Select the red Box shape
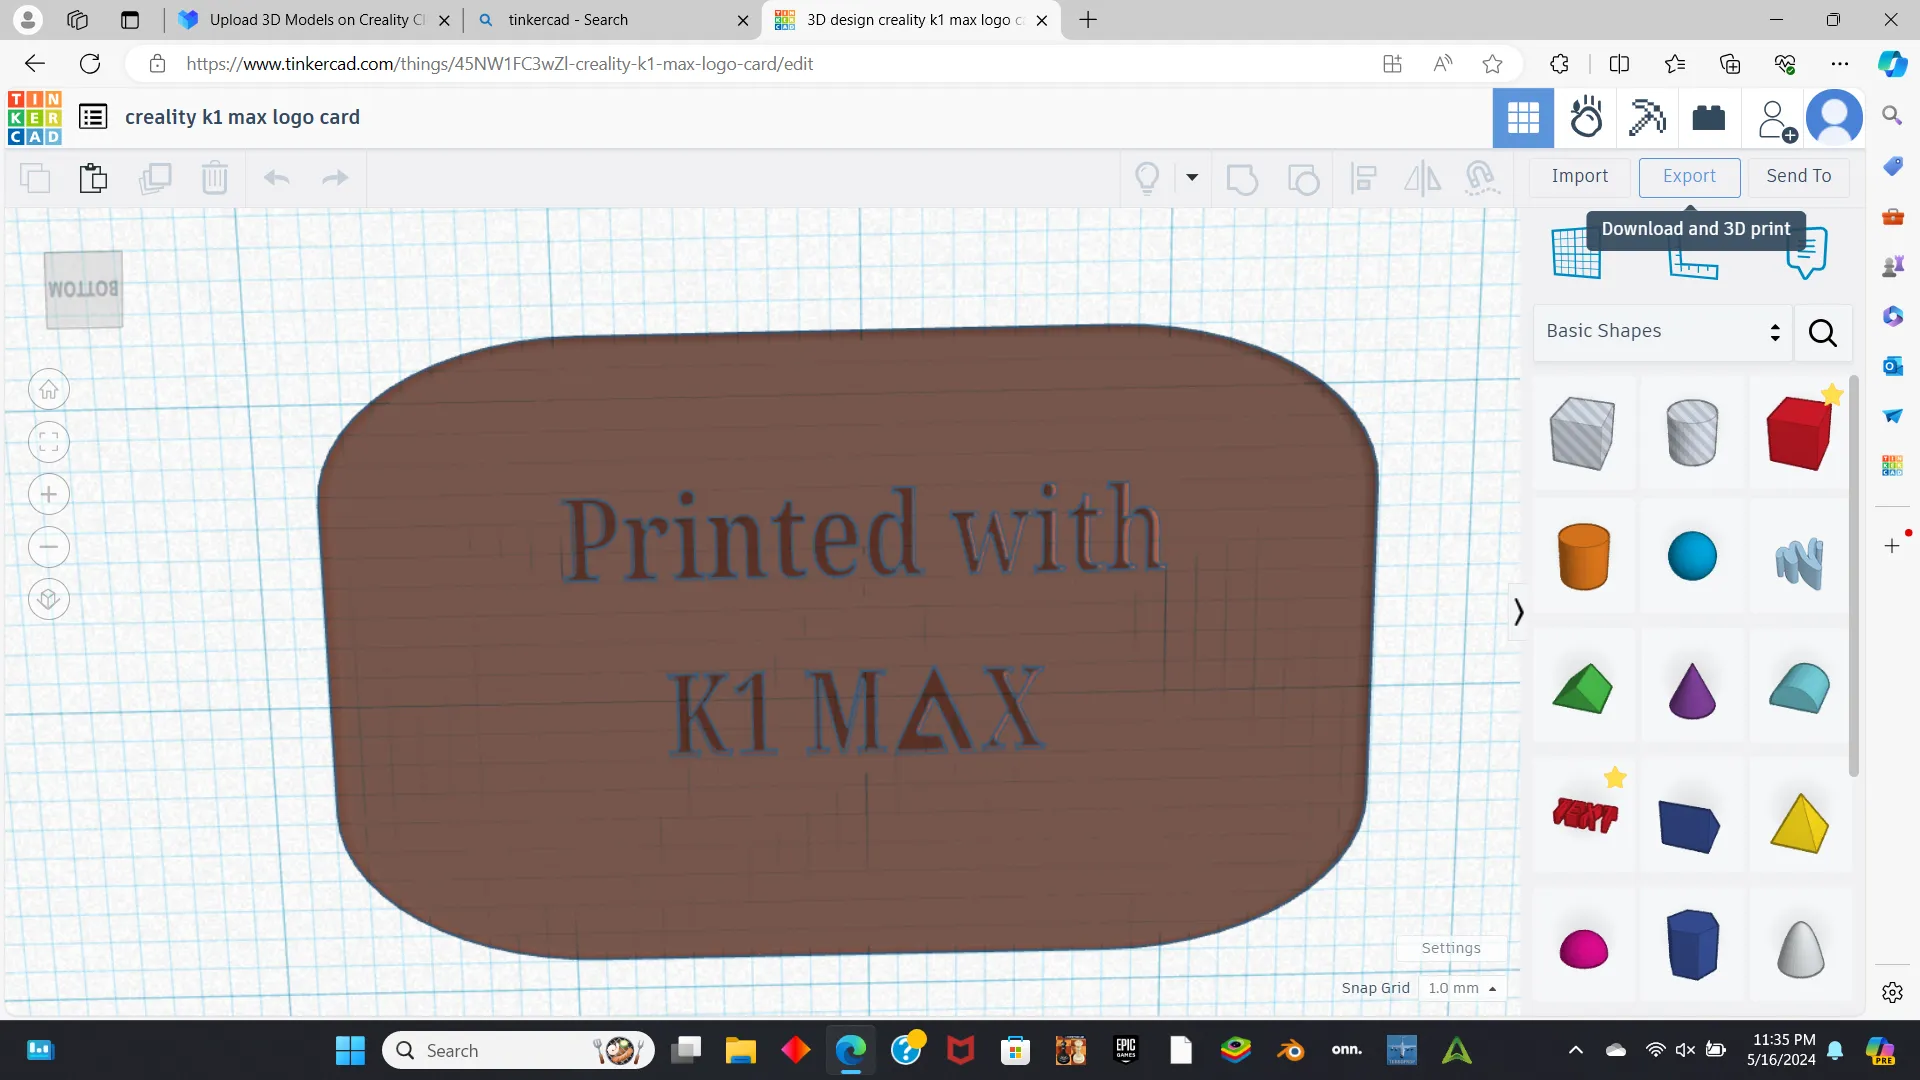The height and width of the screenshot is (1080, 1920). point(1798,434)
